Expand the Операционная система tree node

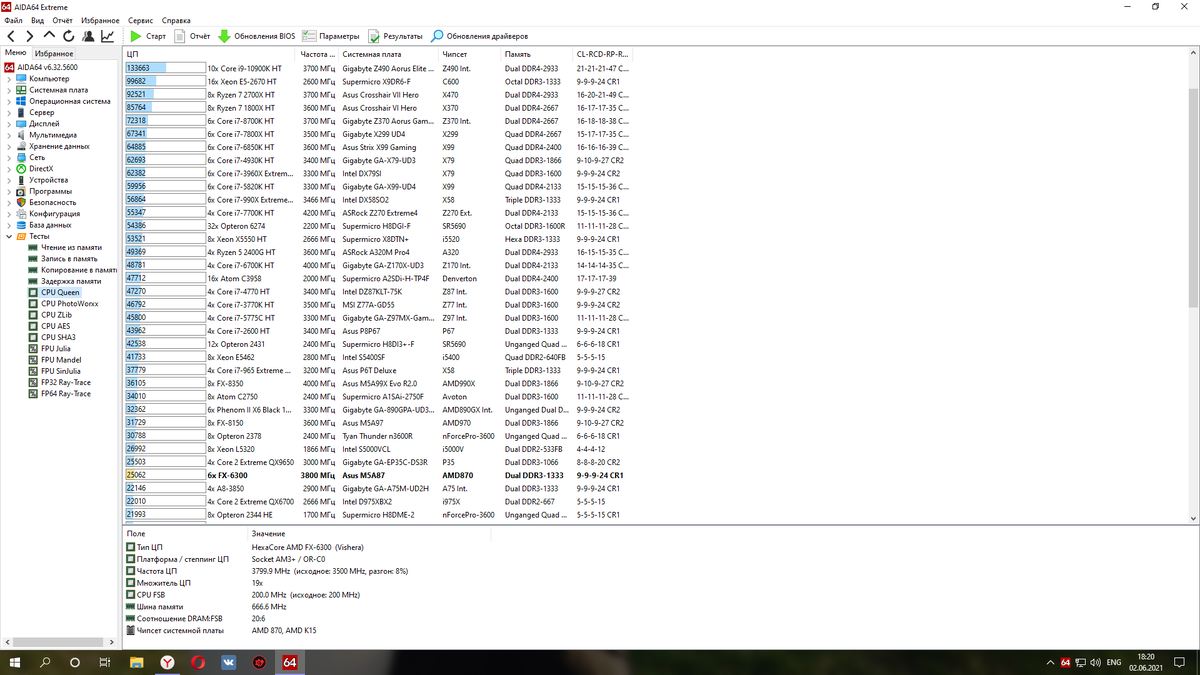[9, 101]
